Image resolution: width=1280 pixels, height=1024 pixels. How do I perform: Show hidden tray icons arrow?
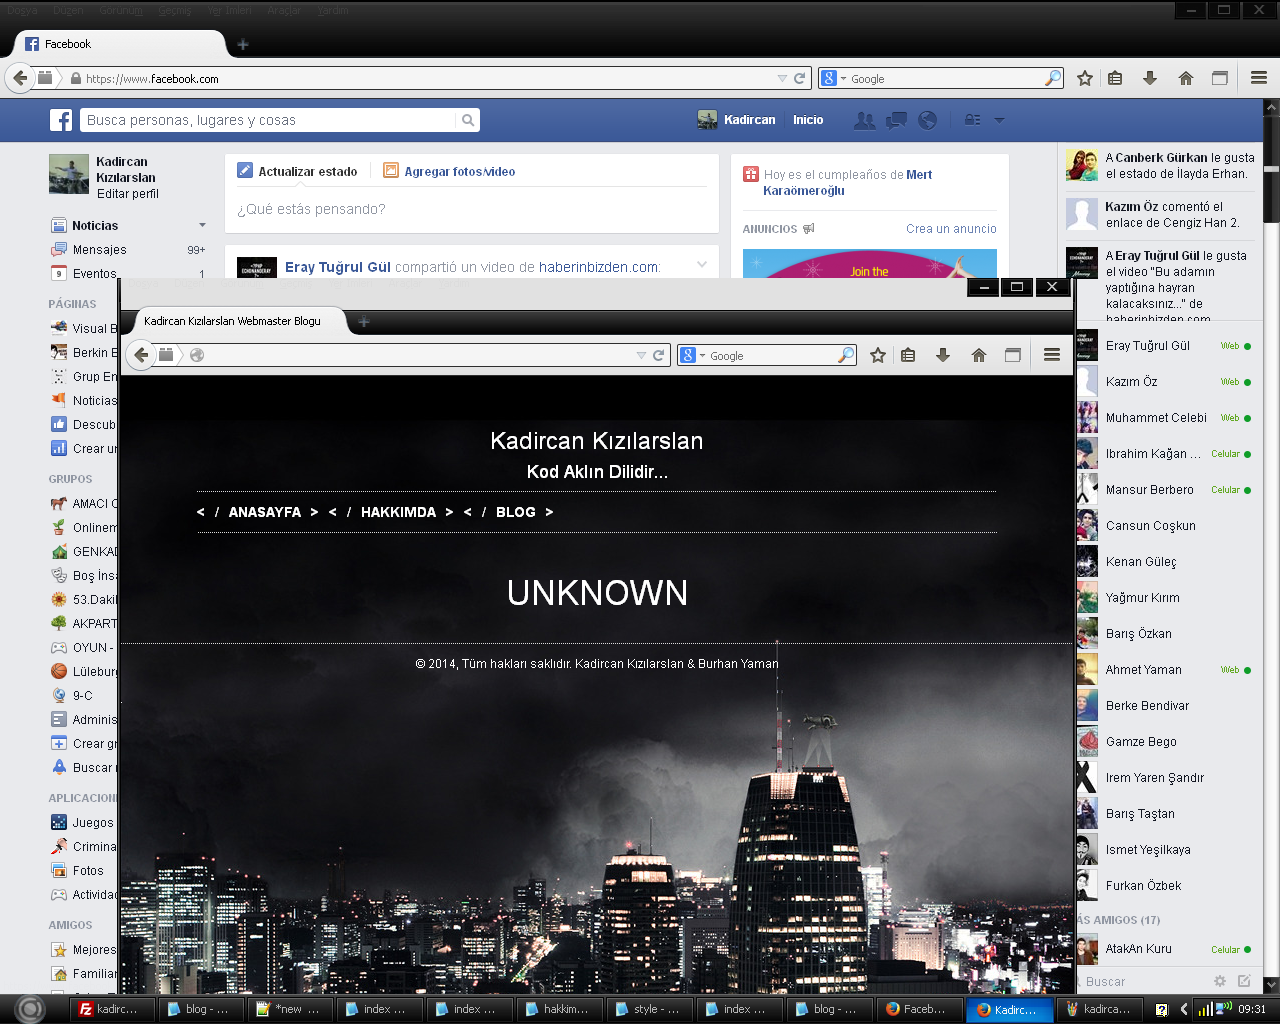(1184, 1009)
